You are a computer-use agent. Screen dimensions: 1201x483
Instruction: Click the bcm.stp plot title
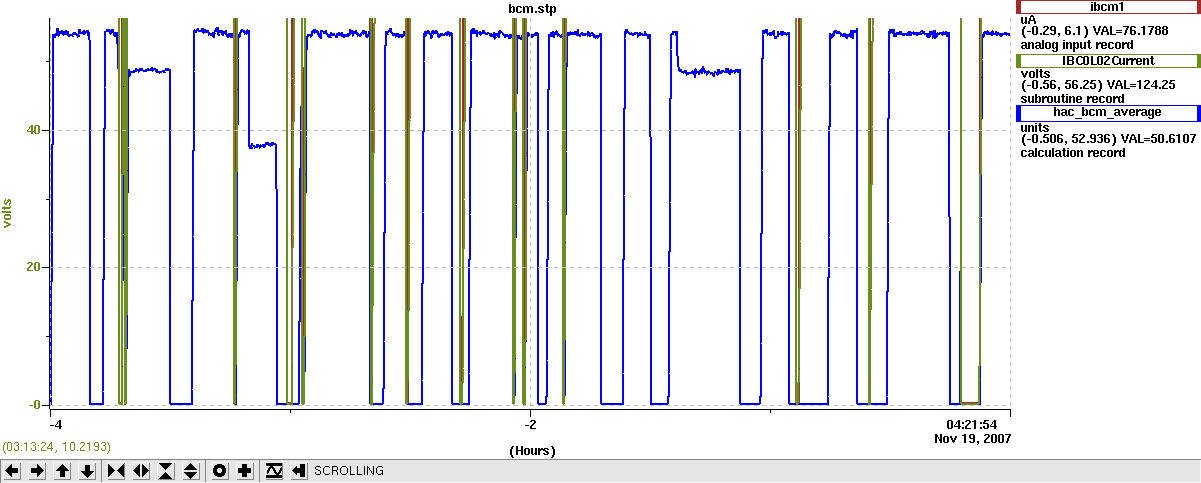[x=532, y=8]
